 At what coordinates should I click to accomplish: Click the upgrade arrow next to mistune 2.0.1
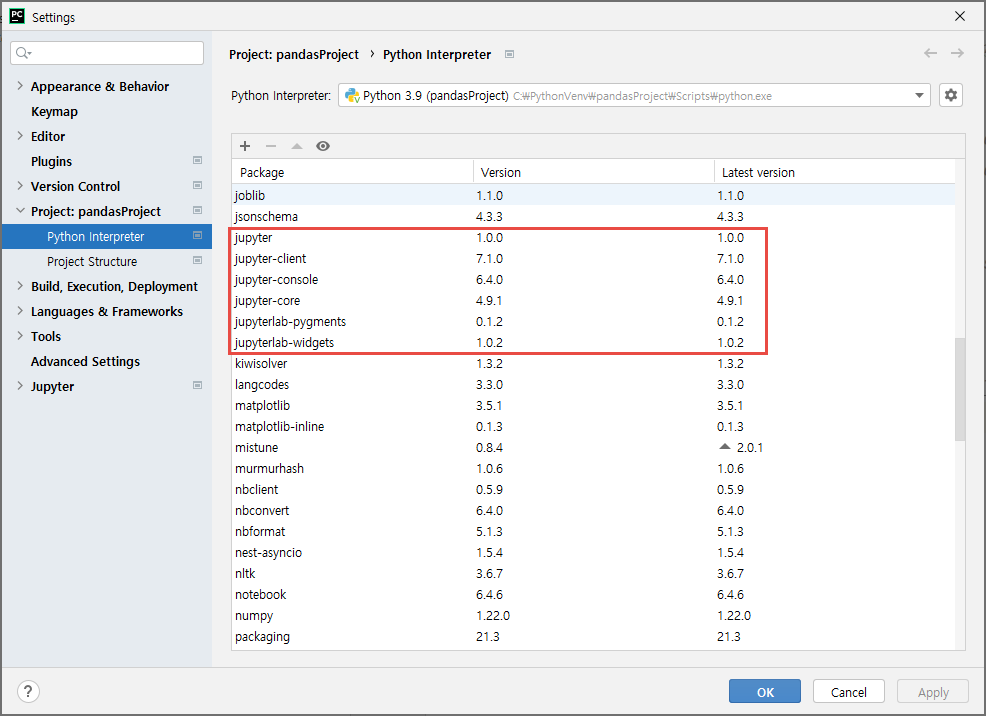pos(724,447)
